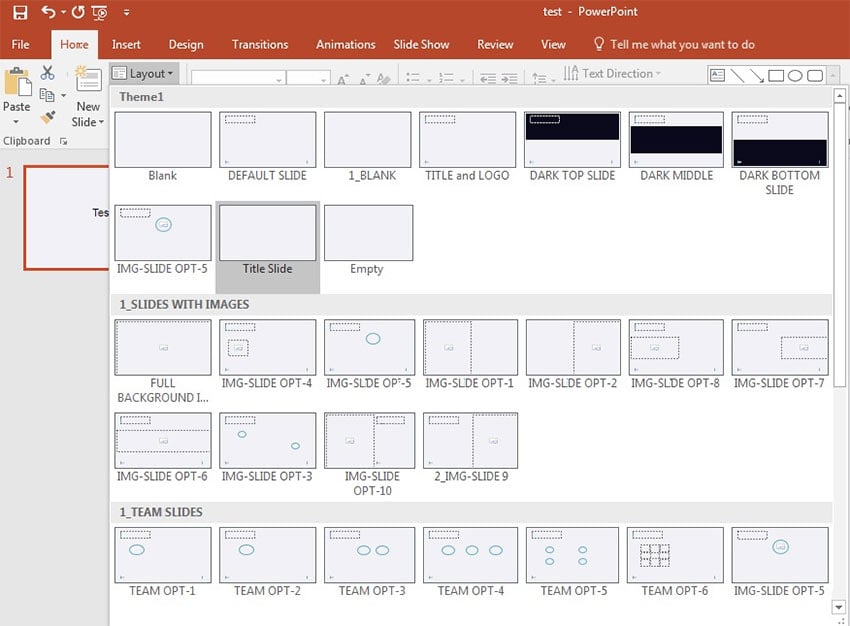Click the Undo arrow icon
Screen dimensions: 850x626
click(48, 13)
